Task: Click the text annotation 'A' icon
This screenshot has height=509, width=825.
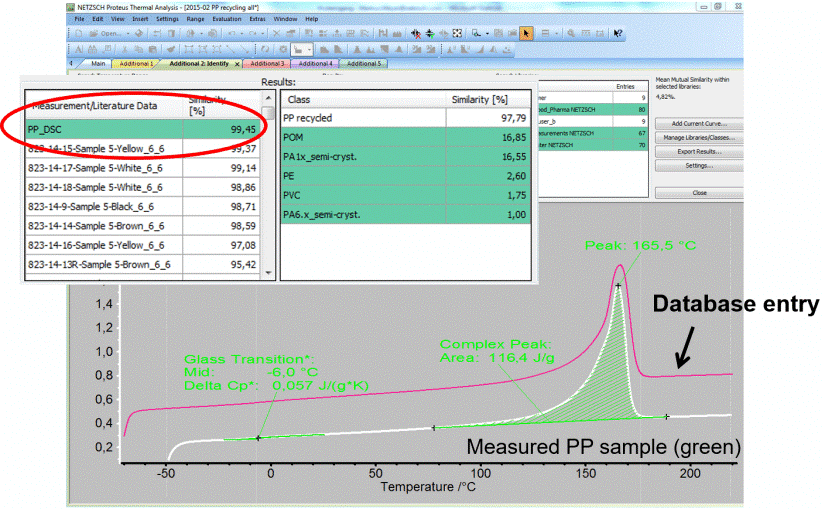Action: coord(79,49)
